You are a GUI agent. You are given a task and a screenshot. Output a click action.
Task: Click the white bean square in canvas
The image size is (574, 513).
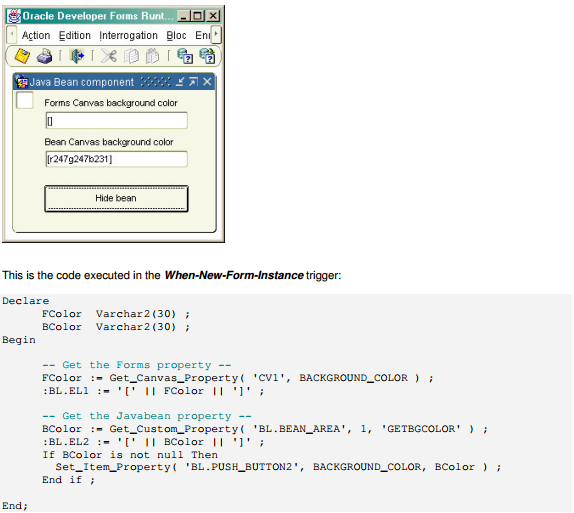click(25, 100)
